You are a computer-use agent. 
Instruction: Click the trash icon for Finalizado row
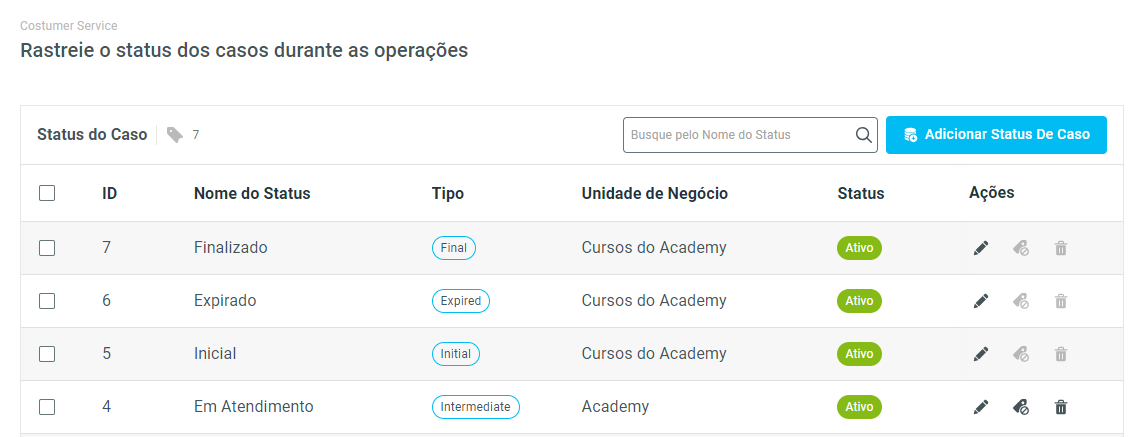click(x=1061, y=248)
